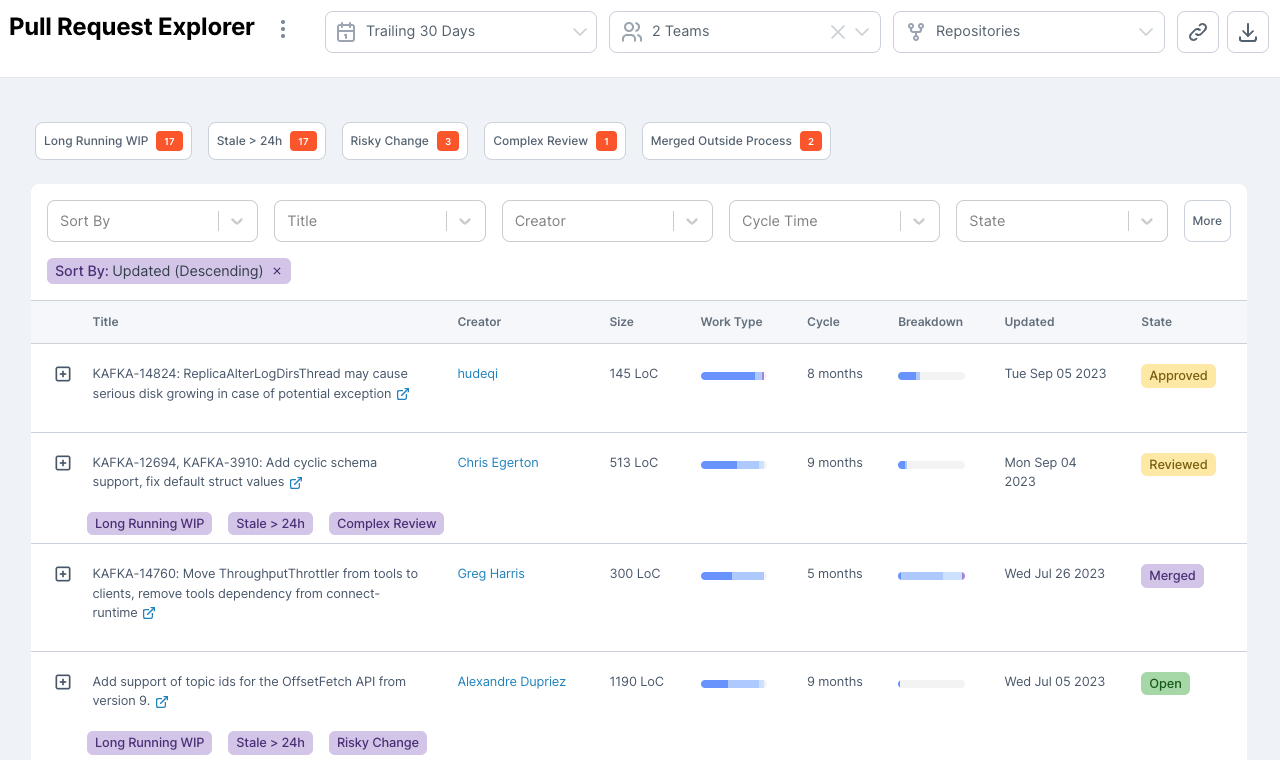Expand the OffsetFetch API pull request row
The height and width of the screenshot is (760, 1280).
coord(63,682)
